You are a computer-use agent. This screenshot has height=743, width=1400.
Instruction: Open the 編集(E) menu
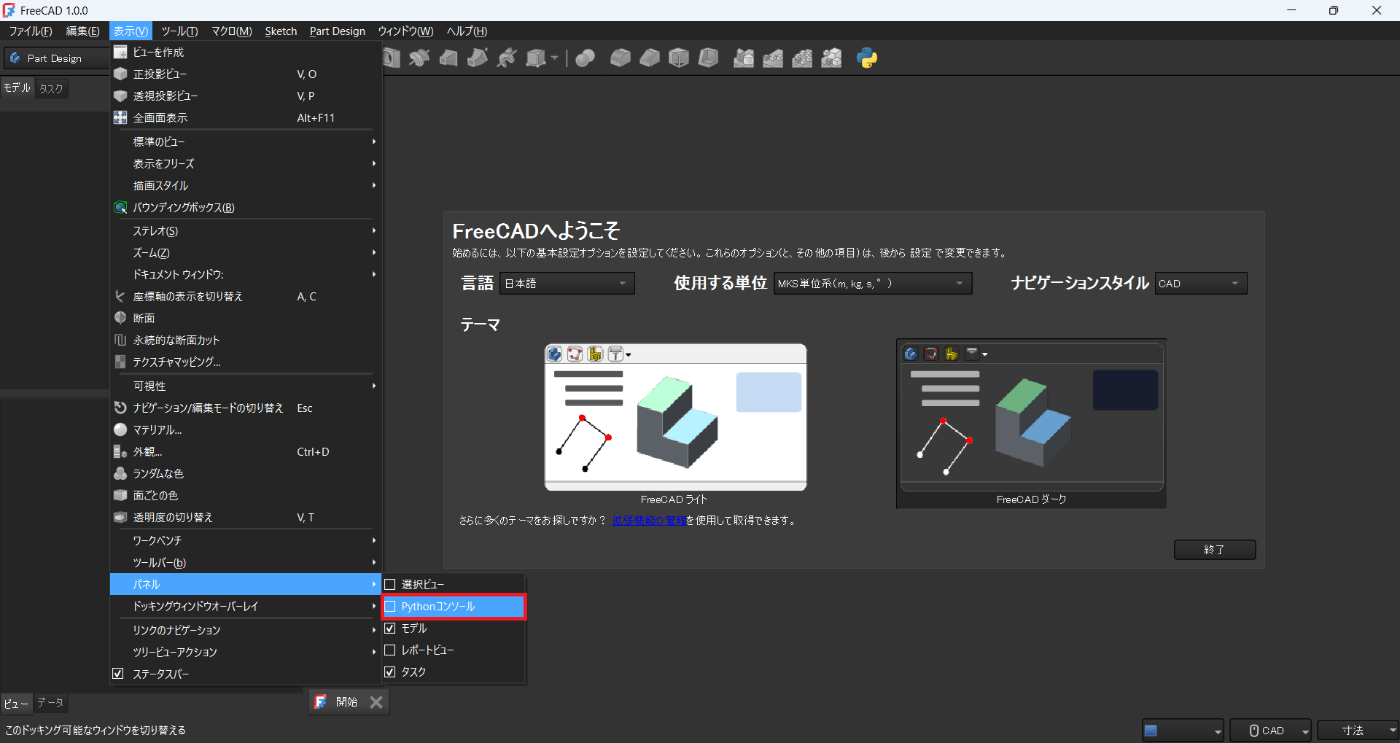[82, 31]
